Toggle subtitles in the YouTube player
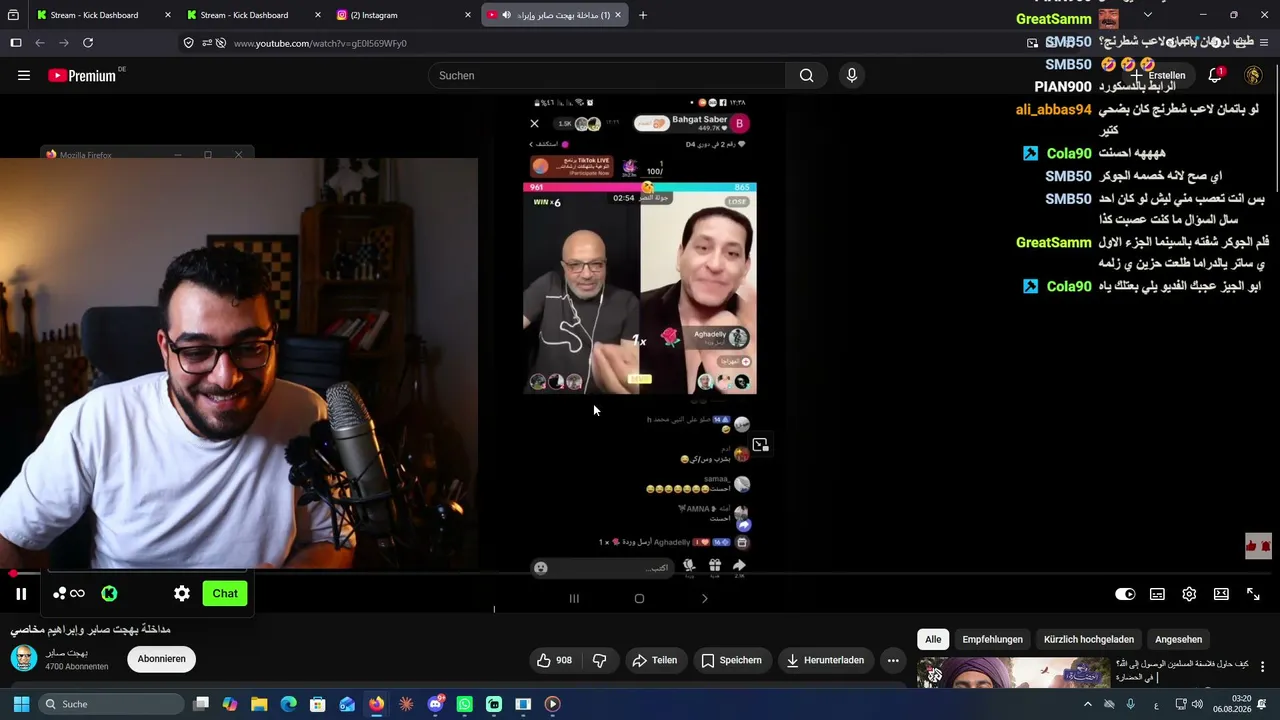Image resolution: width=1280 pixels, height=720 pixels. pyautogui.click(x=1157, y=594)
